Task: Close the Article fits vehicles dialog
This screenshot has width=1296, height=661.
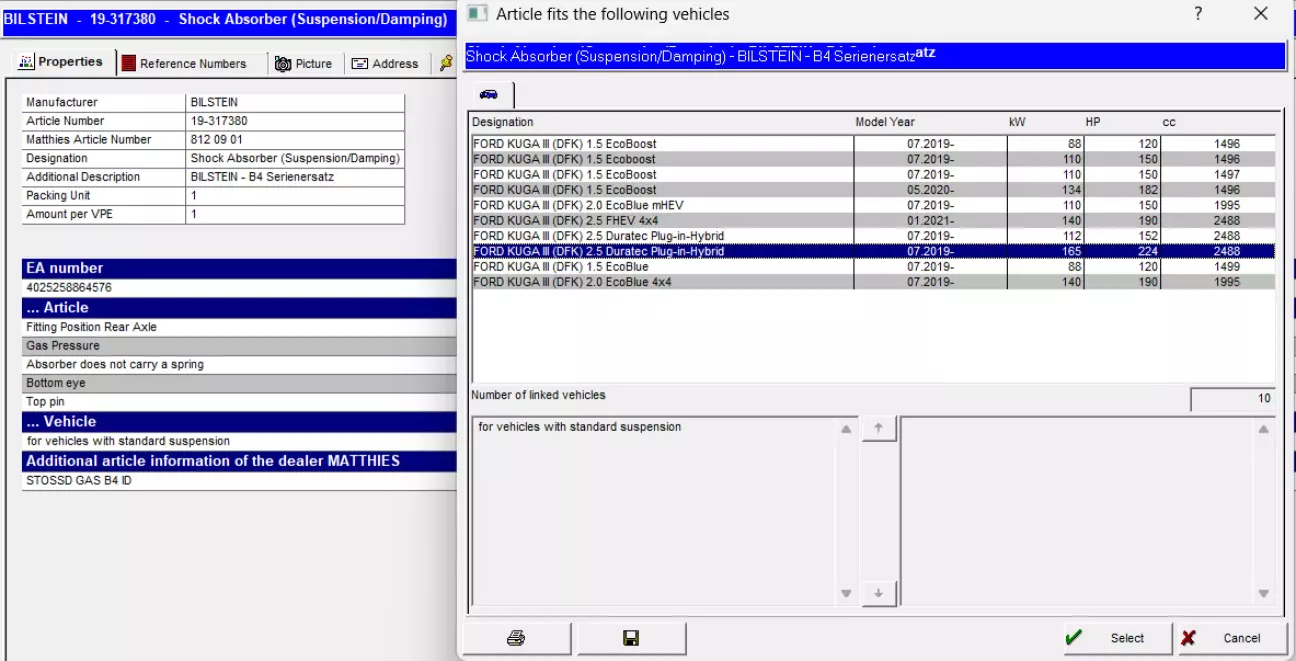Action: click(x=1260, y=14)
